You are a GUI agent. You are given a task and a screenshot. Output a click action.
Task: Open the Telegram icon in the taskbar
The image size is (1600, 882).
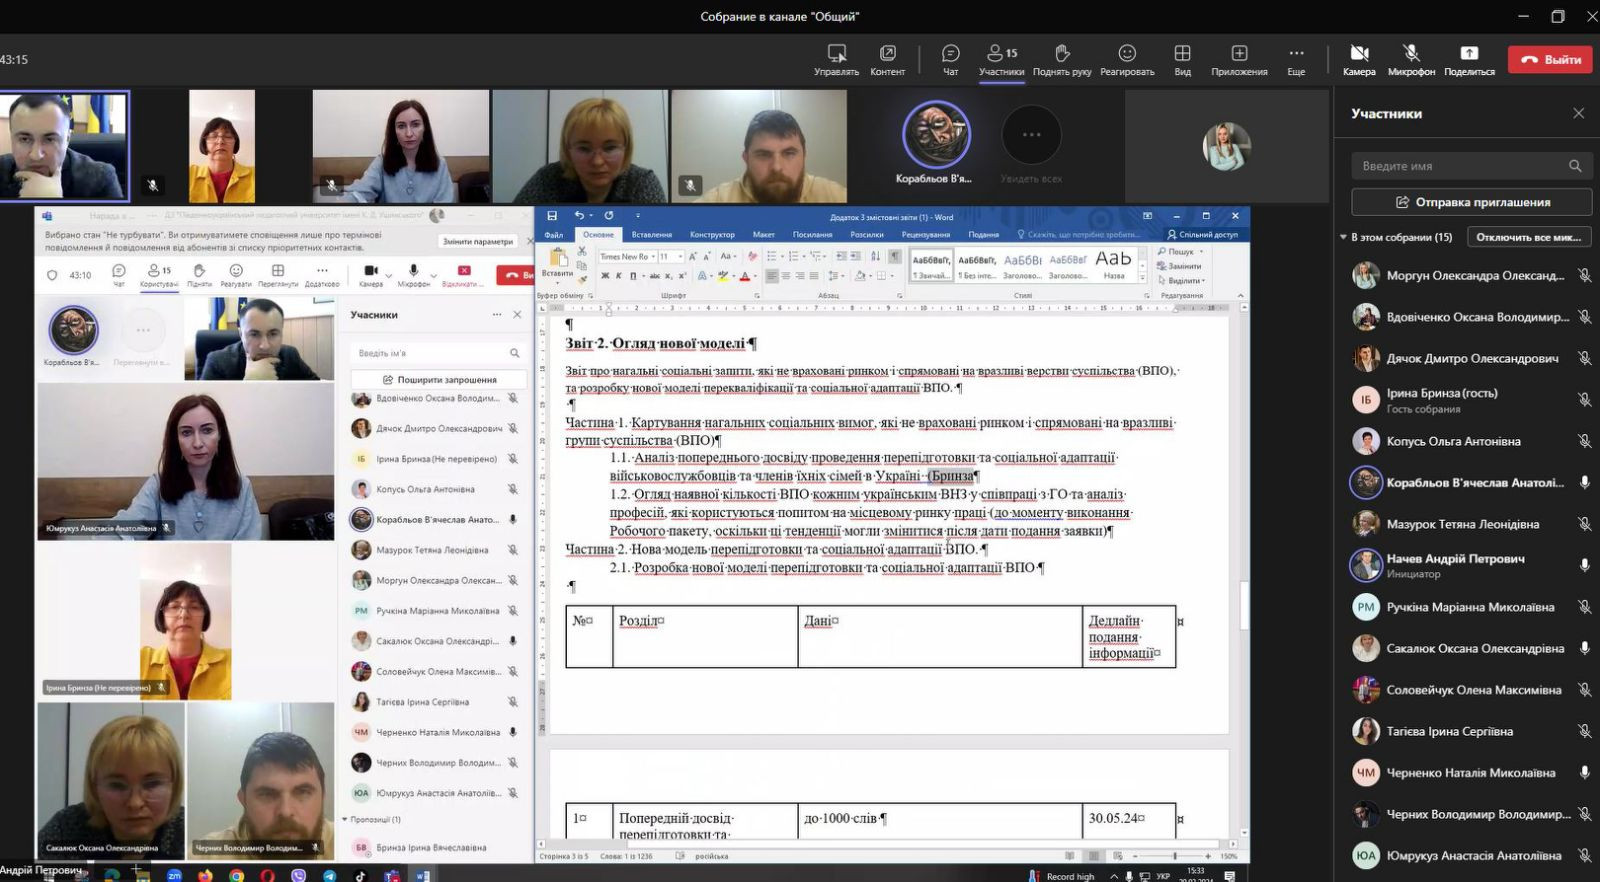329,875
